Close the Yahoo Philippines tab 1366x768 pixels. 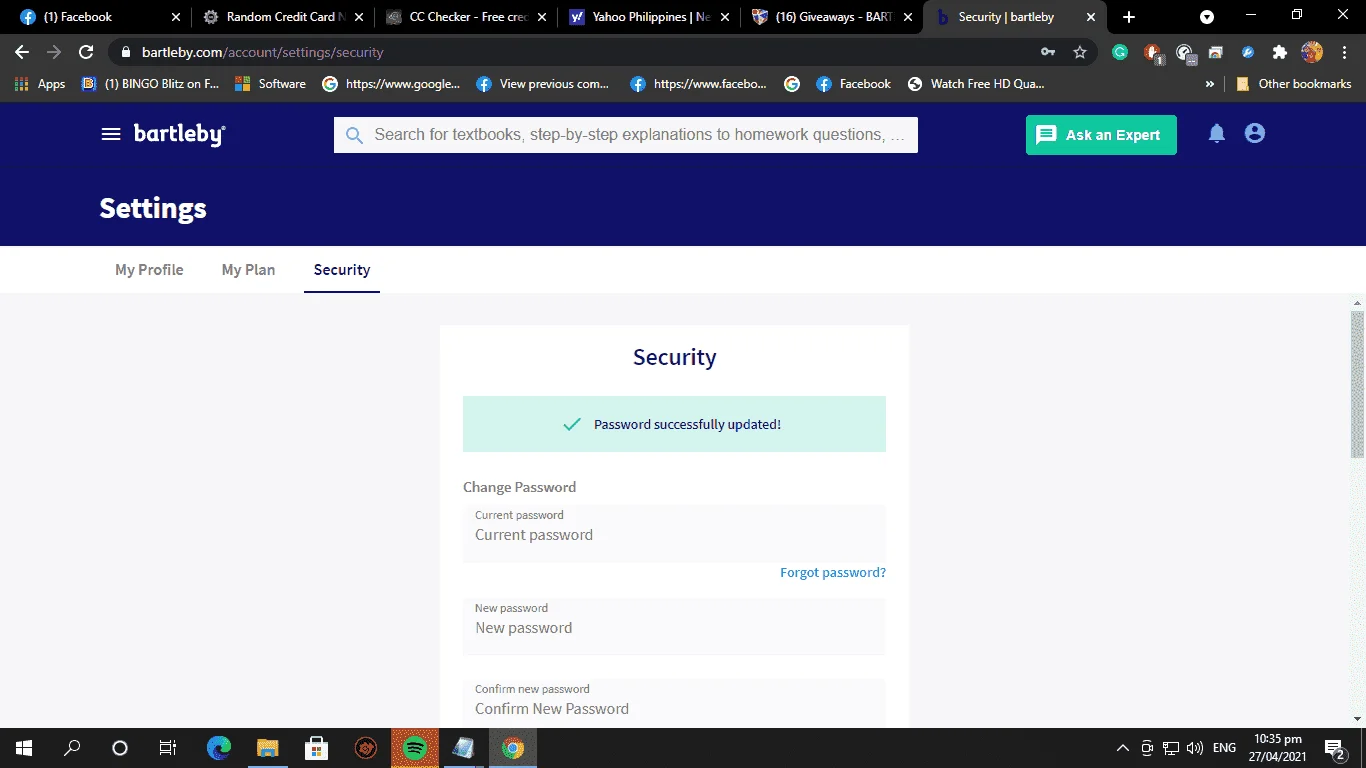725,17
